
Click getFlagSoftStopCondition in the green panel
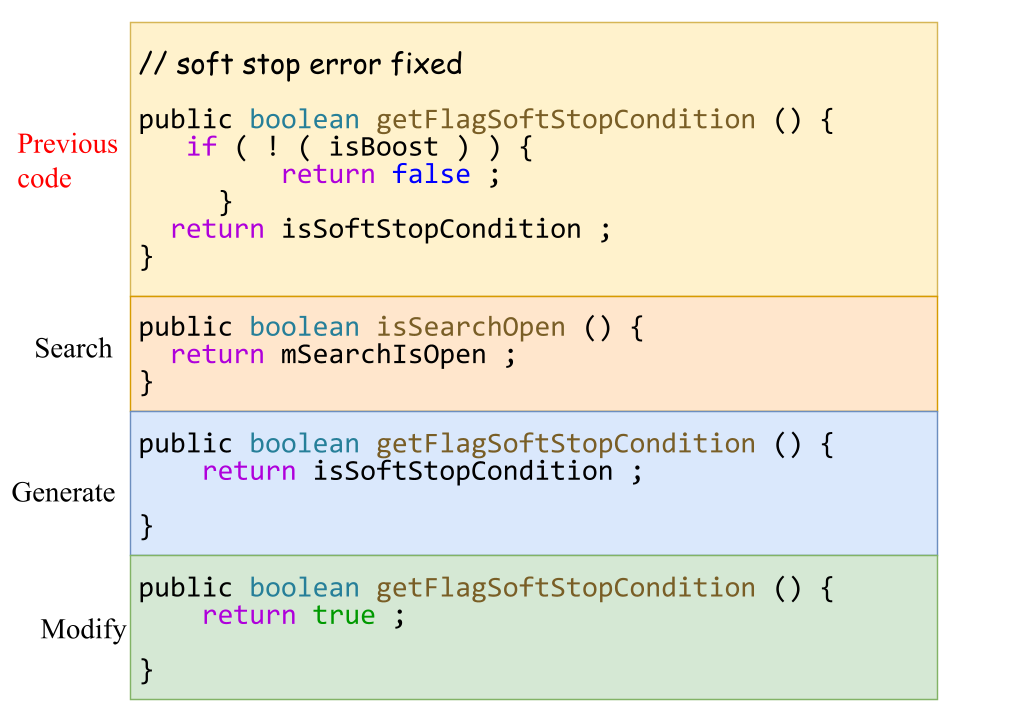pos(565,587)
